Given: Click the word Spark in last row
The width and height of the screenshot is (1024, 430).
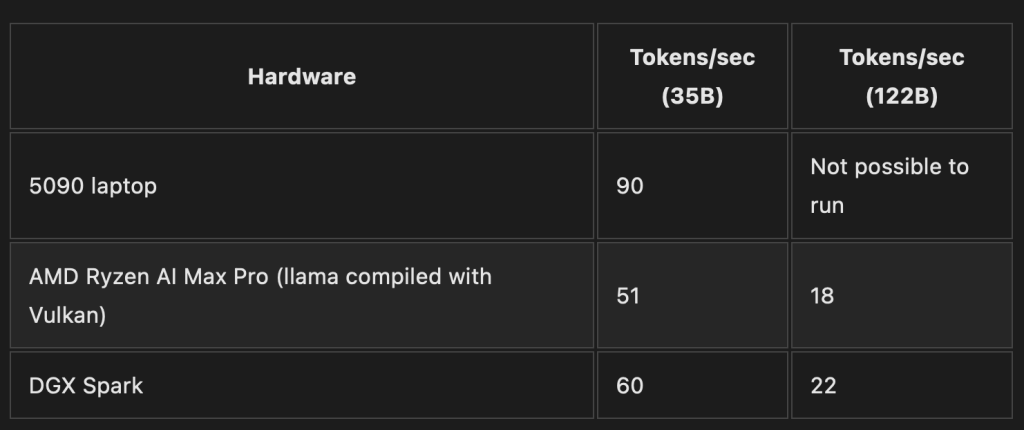Looking at the screenshot, I should point(112,385).
